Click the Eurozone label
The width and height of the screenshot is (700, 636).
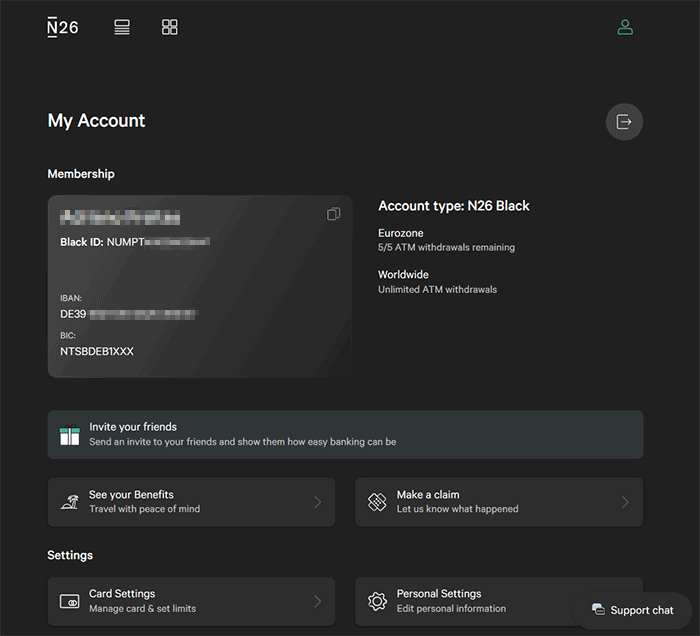pyautogui.click(x=400, y=233)
